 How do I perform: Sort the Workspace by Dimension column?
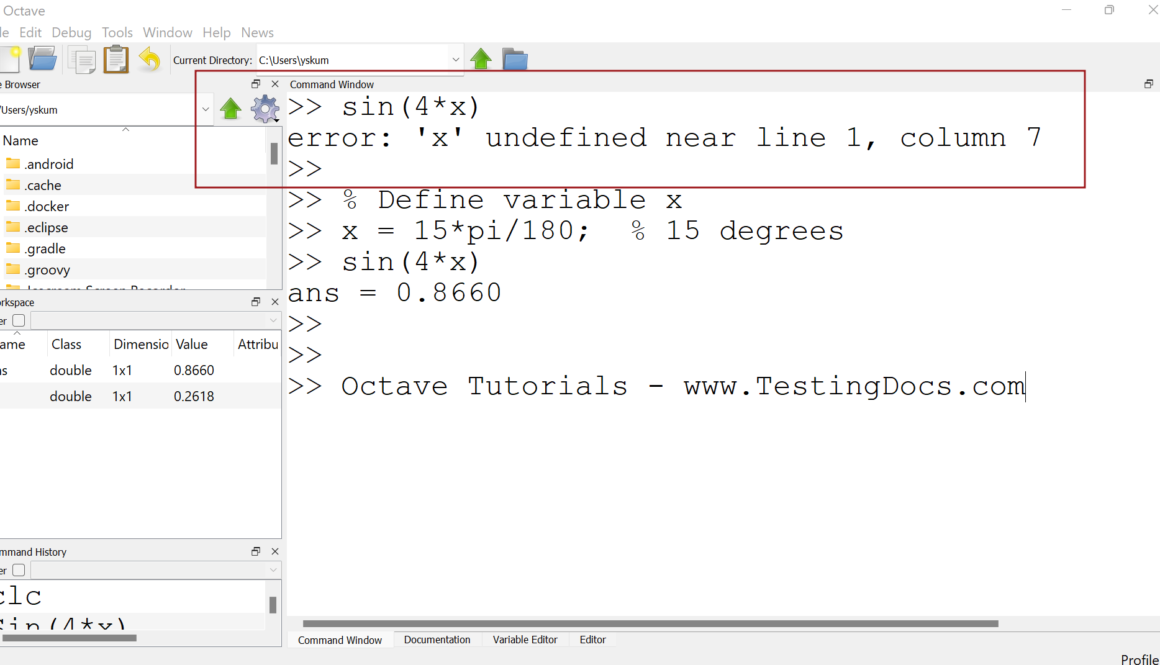[140, 344]
